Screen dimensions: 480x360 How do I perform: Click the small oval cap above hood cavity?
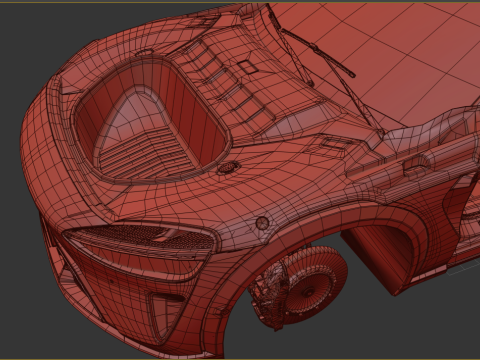(x=144, y=52)
